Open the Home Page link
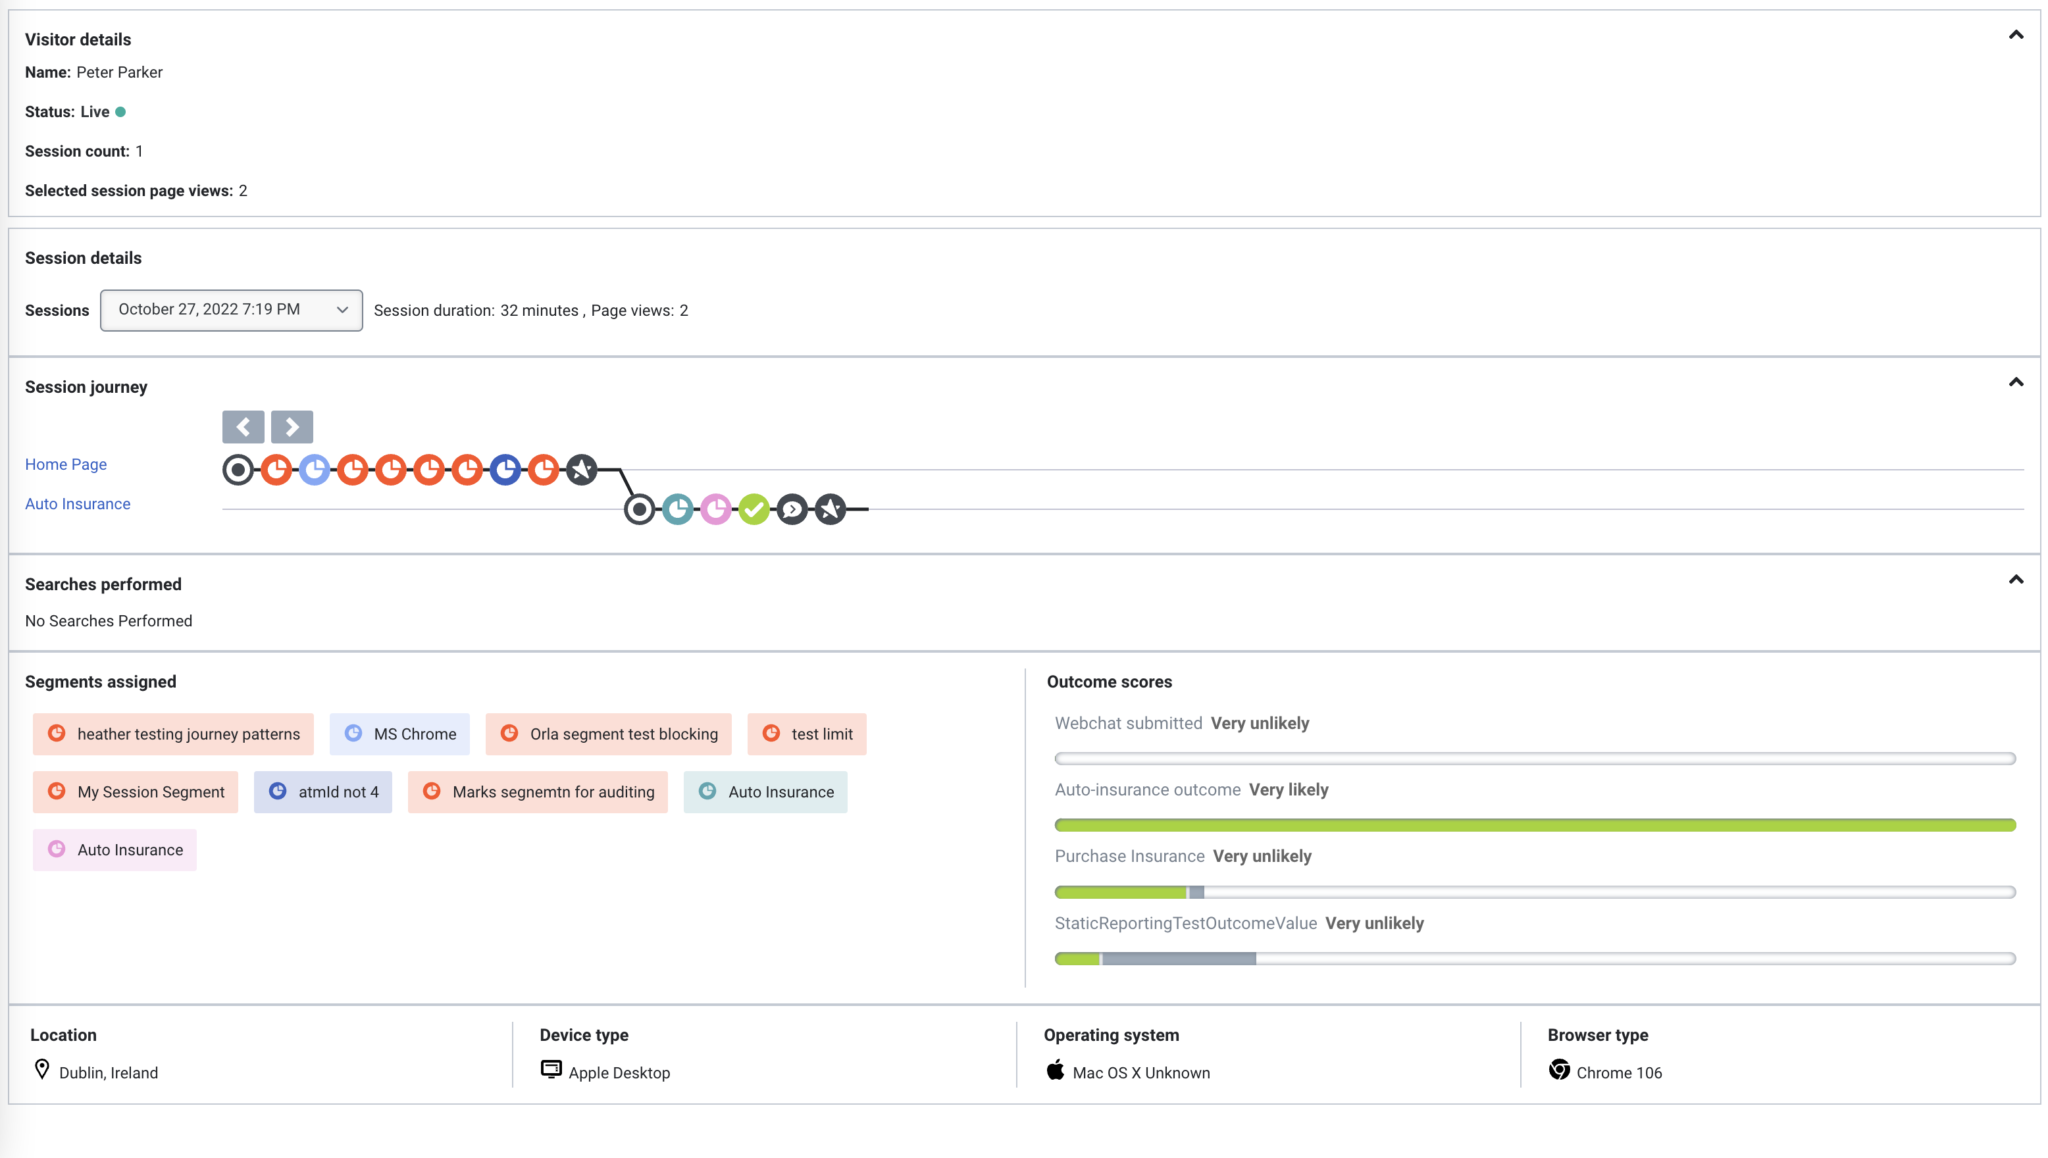 pyautogui.click(x=66, y=464)
